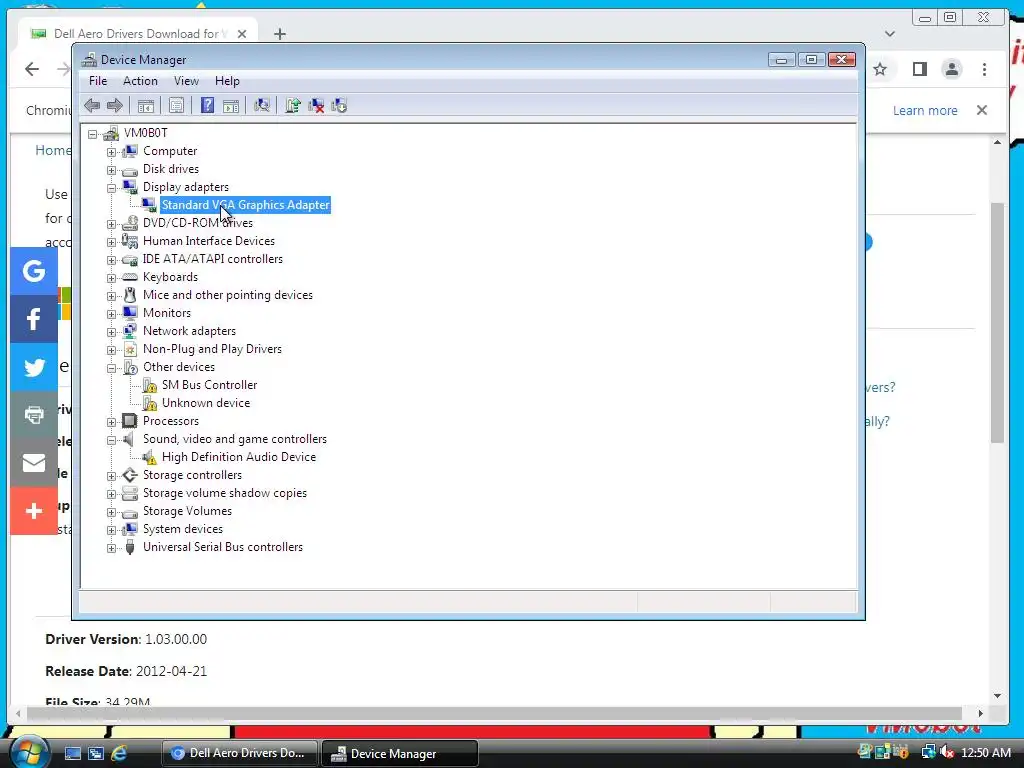Open the View menu
The height and width of the screenshot is (768, 1024).
tap(186, 81)
